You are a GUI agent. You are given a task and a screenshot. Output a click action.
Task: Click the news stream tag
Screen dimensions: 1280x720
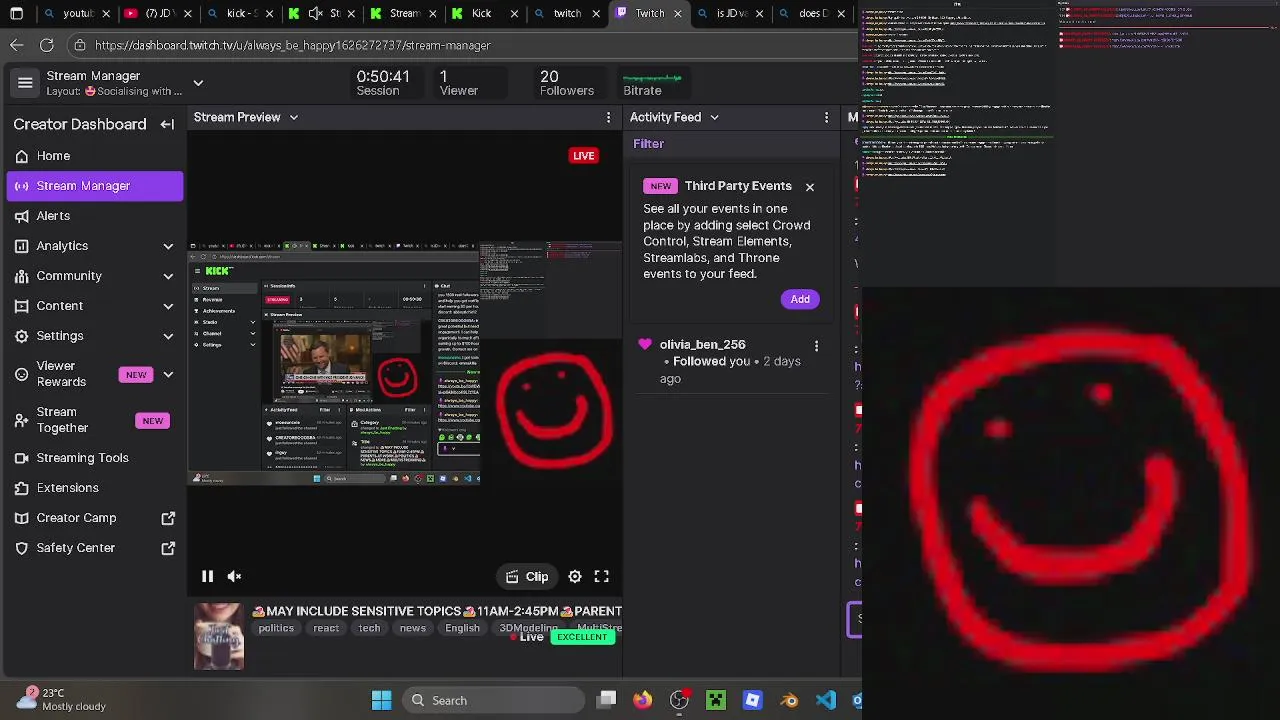click(x=412, y=628)
